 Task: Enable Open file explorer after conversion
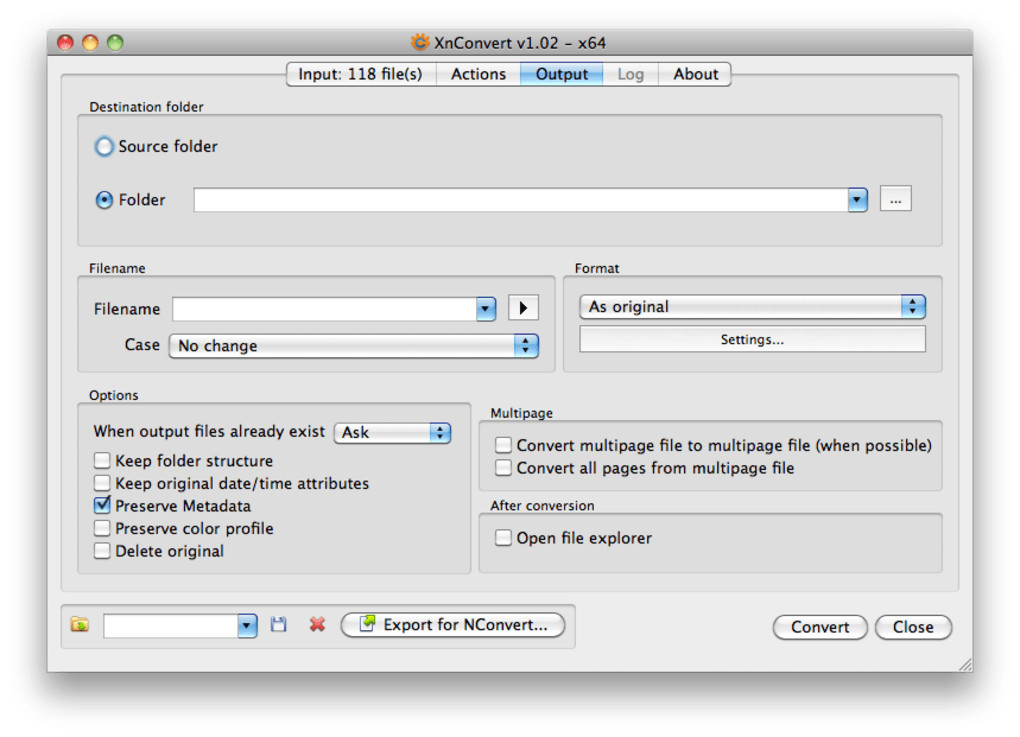tap(503, 538)
